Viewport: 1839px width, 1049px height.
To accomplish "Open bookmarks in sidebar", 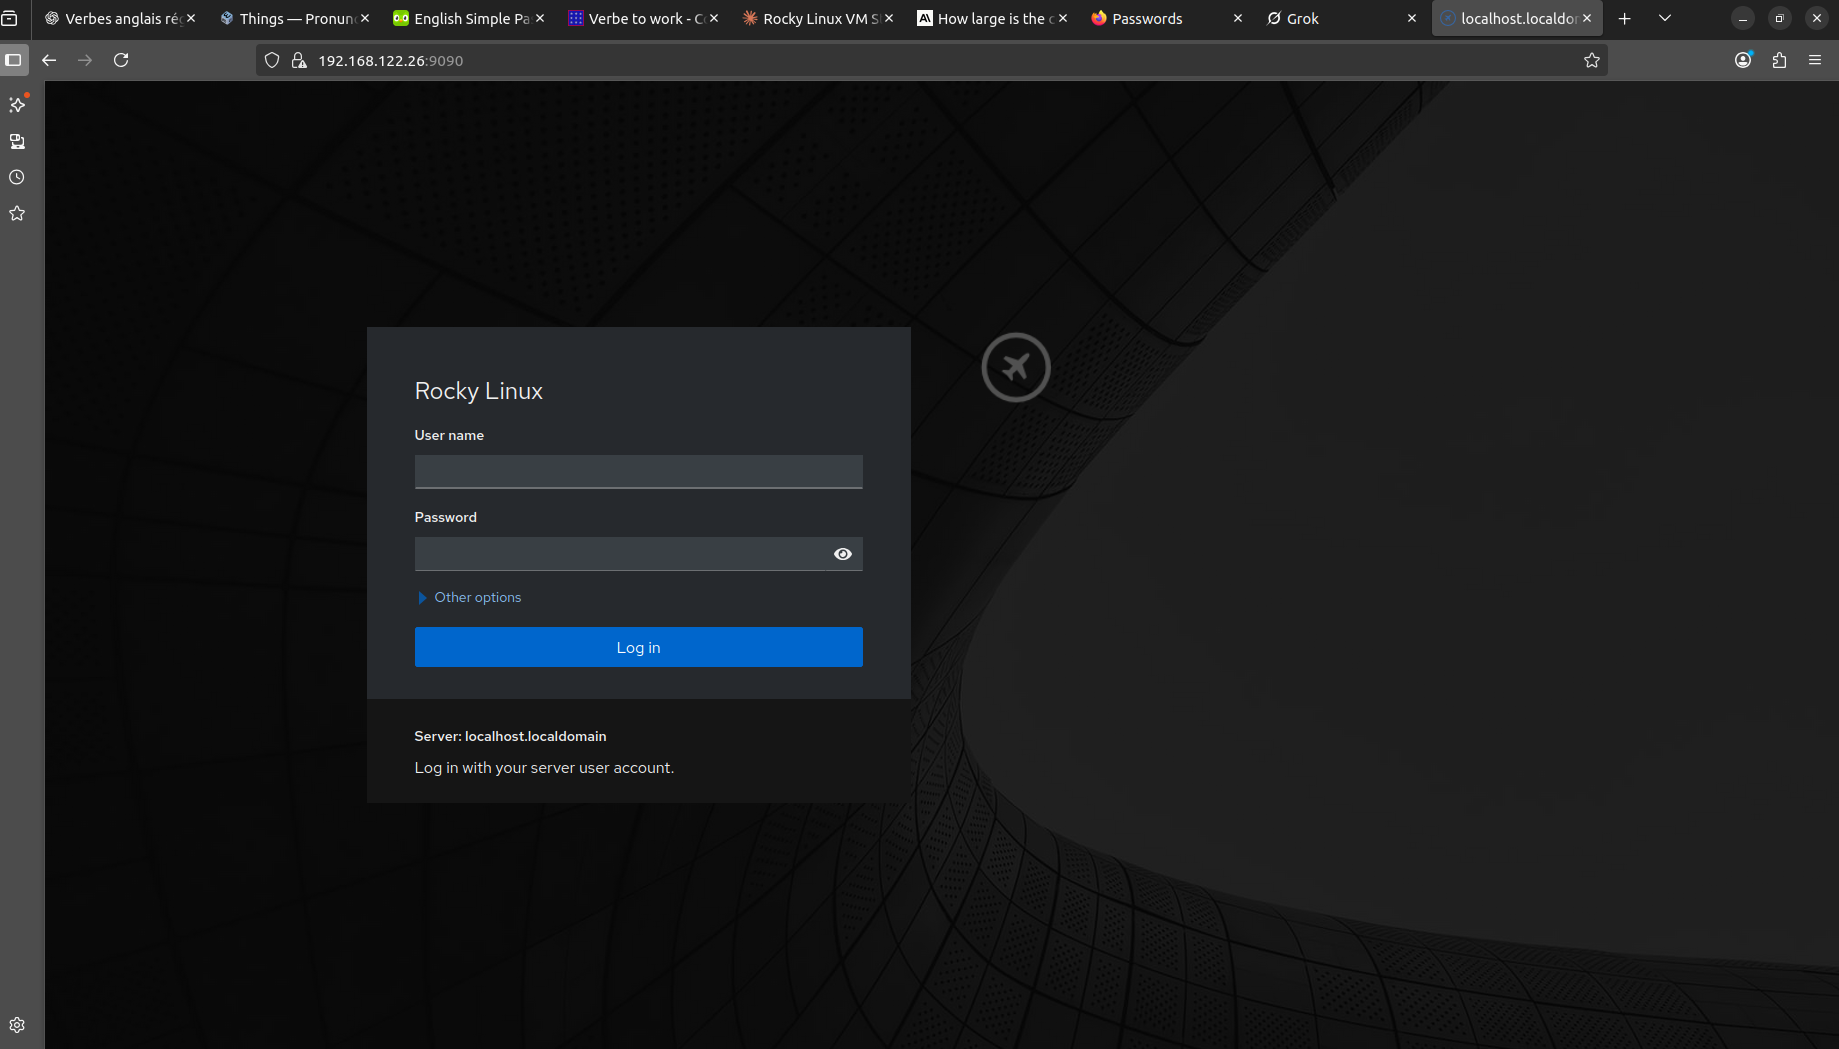I will tap(17, 213).
